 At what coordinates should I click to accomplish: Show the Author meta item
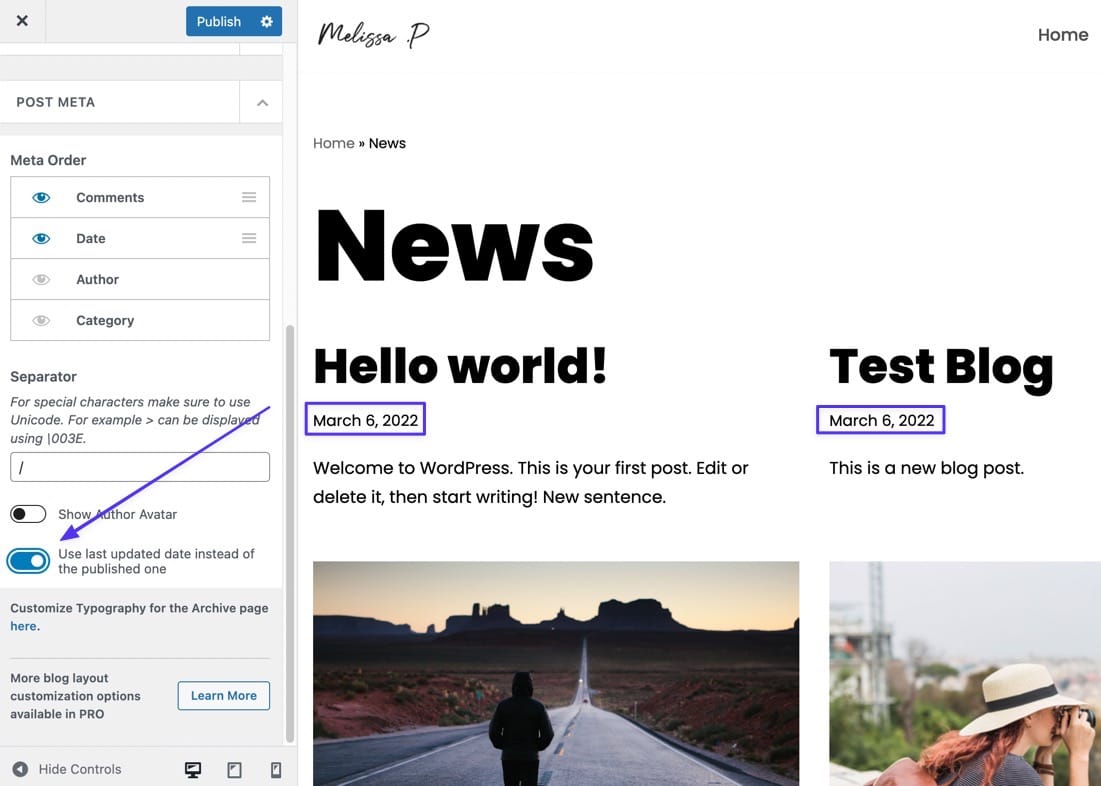pos(41,280)
